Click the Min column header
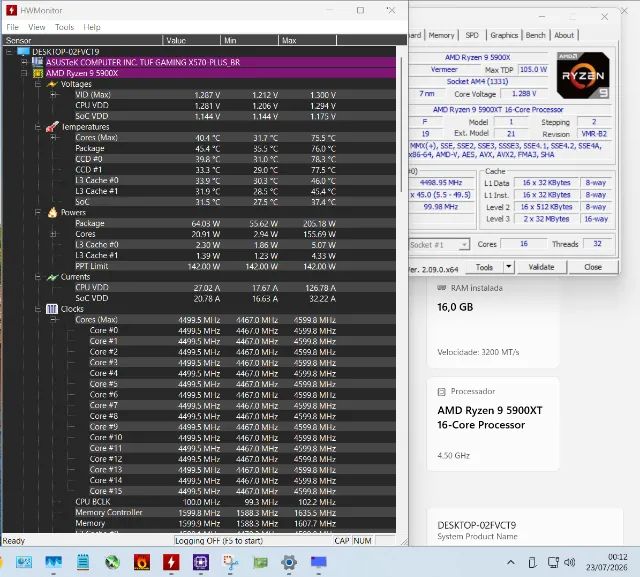This screenshot has width=640, height=577. [249, 40]
